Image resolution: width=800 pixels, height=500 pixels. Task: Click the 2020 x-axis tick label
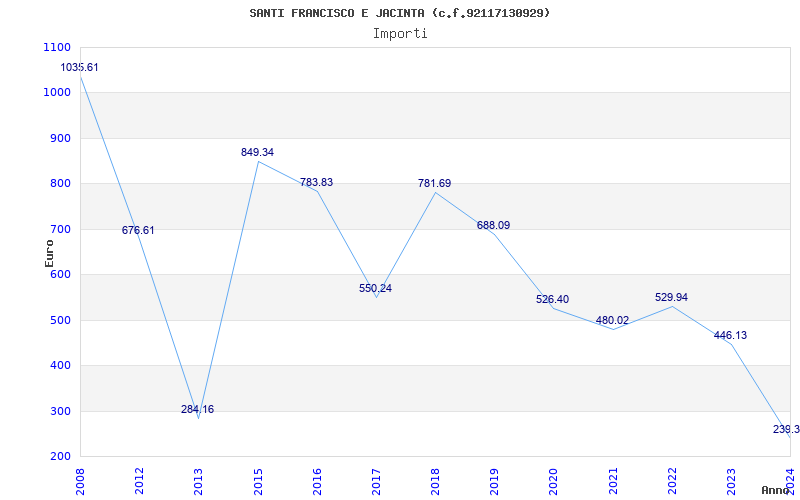pos(554,481)
